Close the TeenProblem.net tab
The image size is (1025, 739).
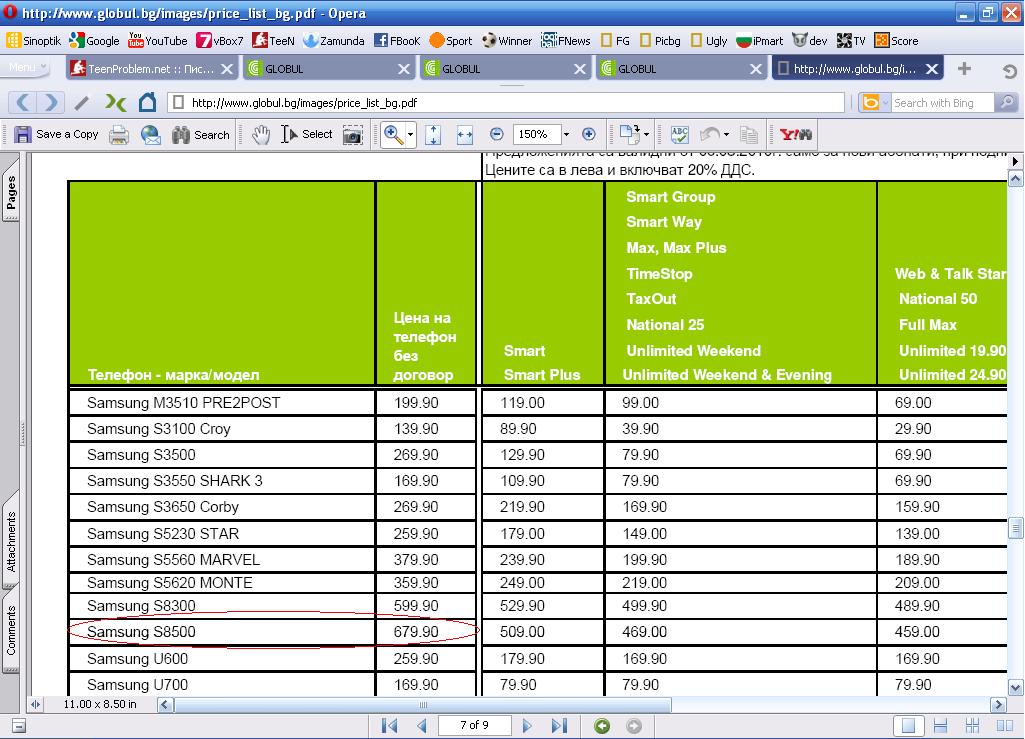click(x=227, y=69)
